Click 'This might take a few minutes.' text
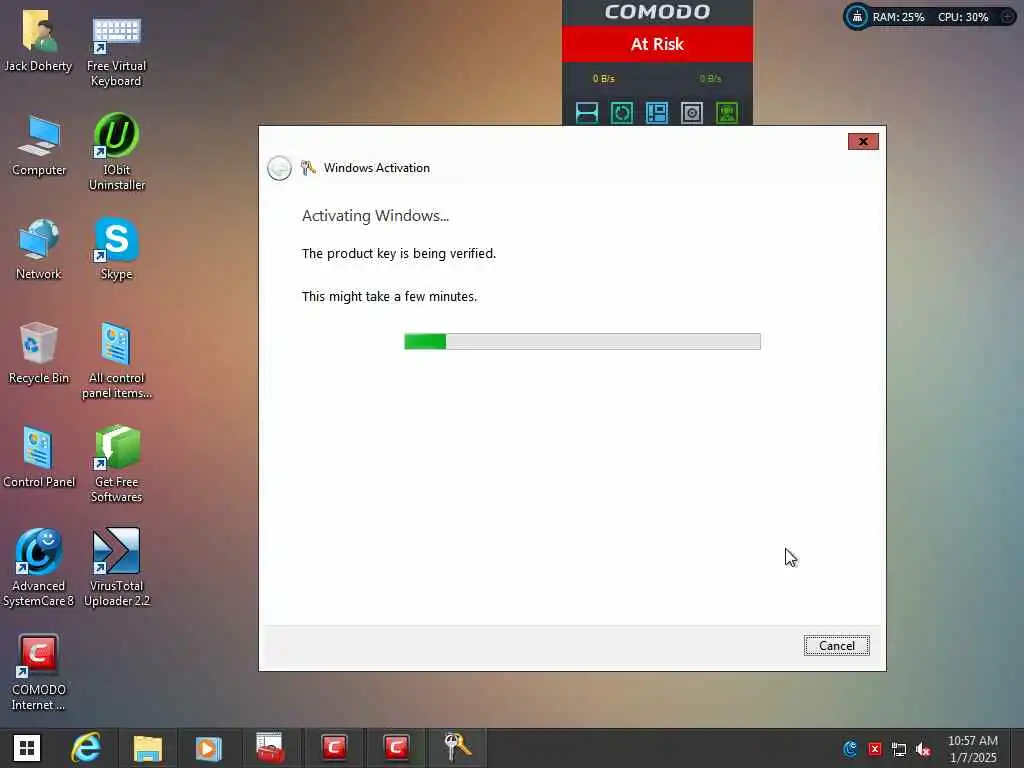This screenshot has height=768, width=1024. 389,296
